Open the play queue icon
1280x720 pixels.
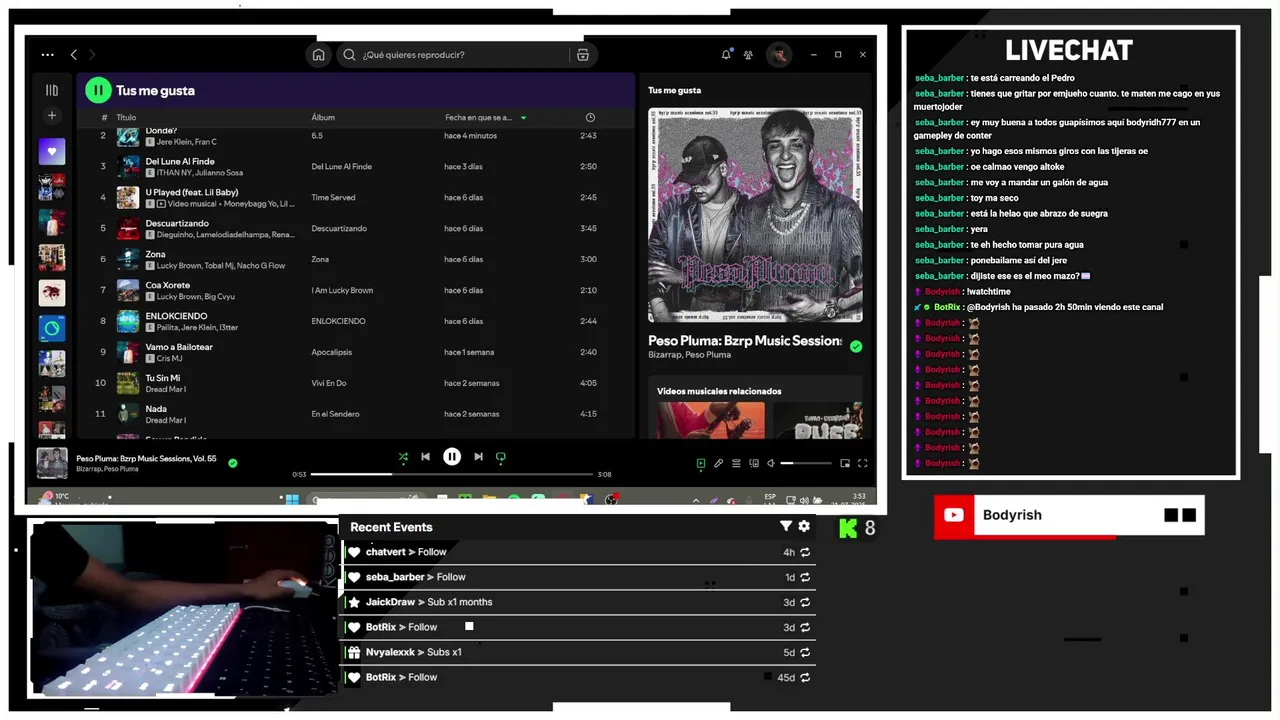point(736,463)
